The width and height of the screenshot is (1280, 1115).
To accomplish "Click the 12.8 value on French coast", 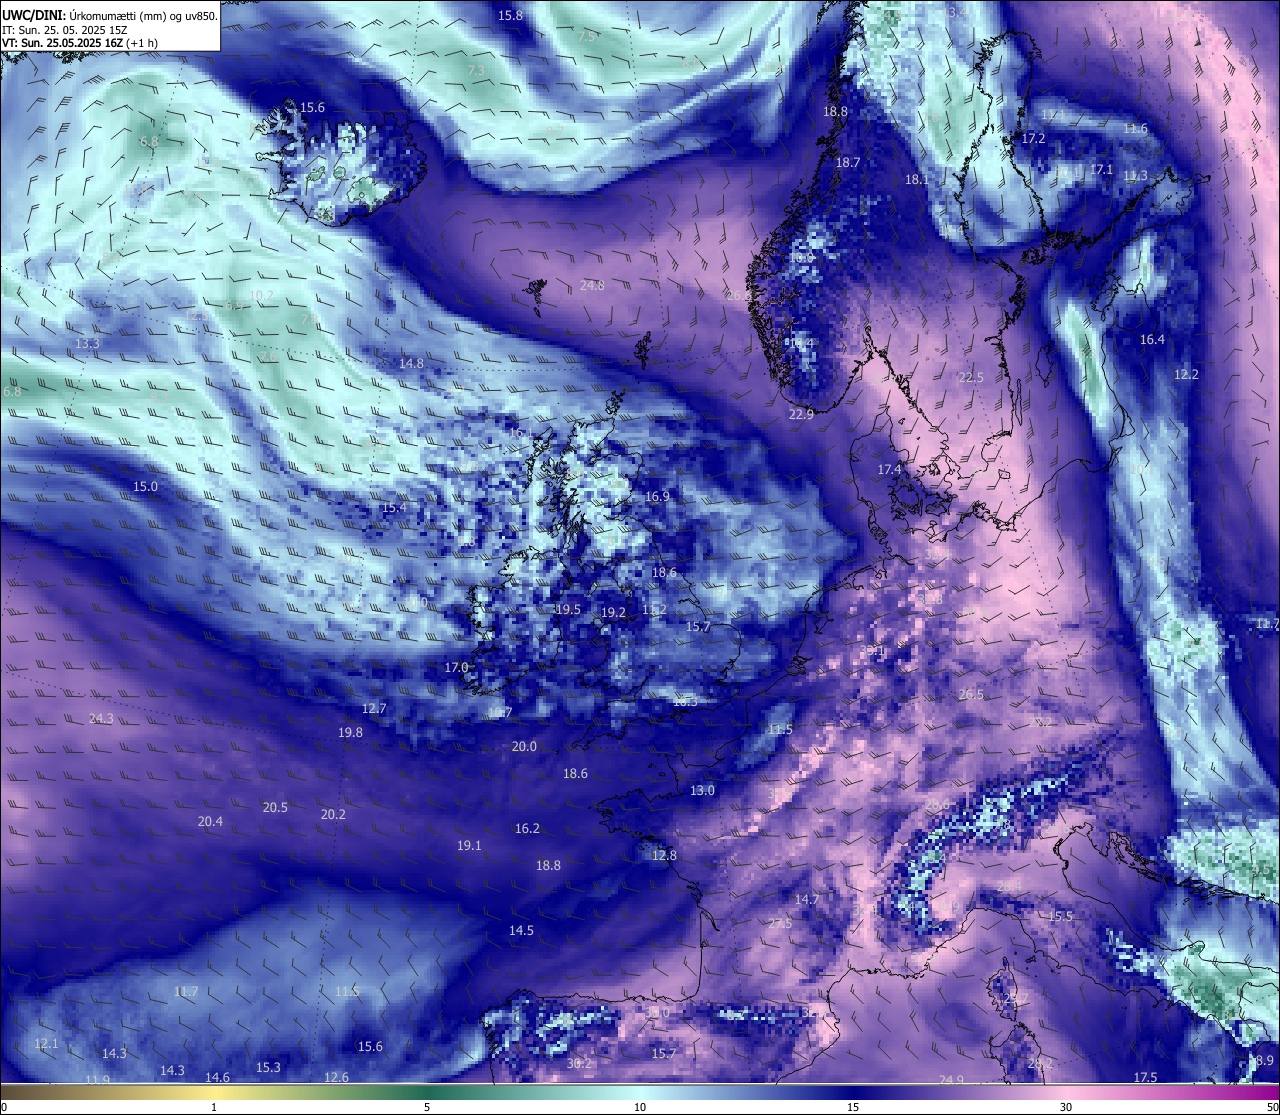I will (x=664, y=855).
